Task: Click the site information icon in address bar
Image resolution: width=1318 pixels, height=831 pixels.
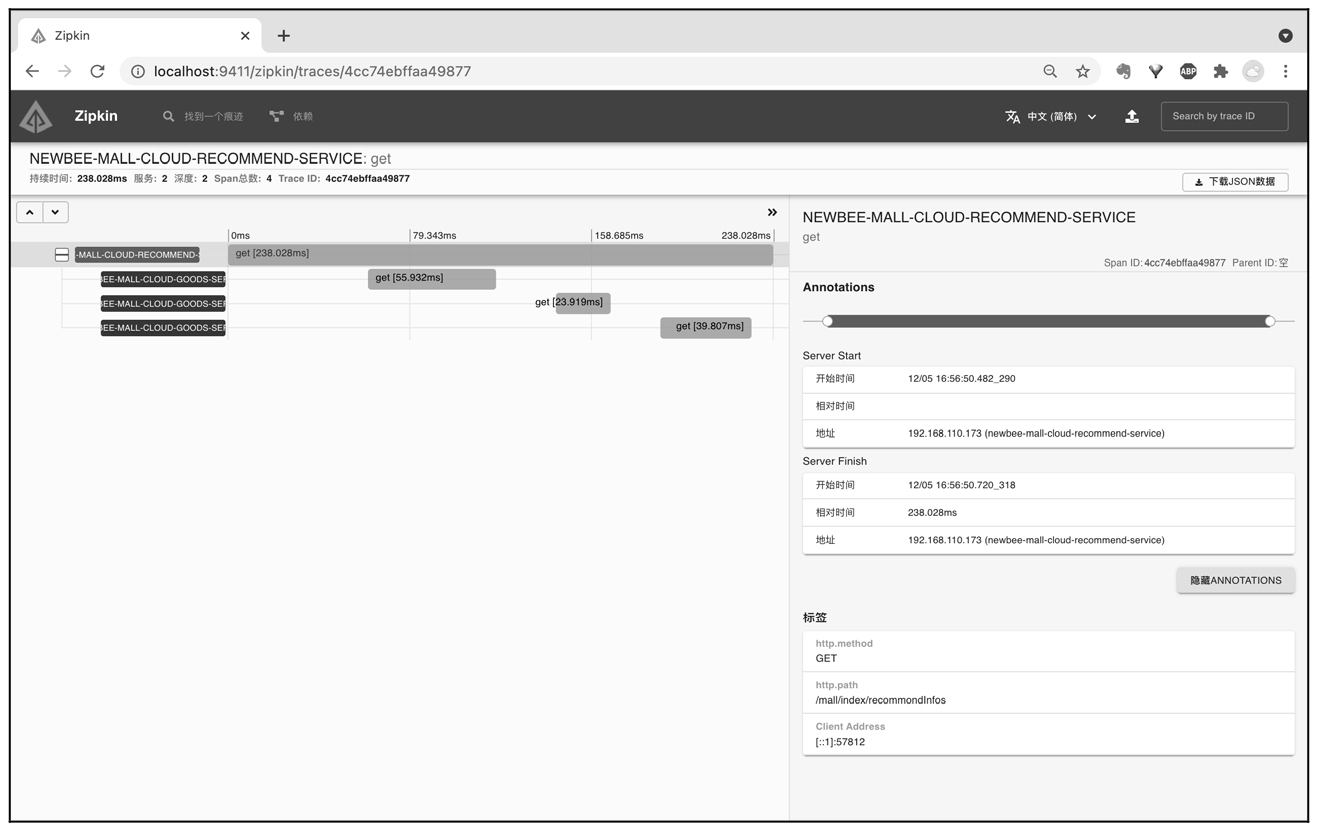Action: (138, 71)
